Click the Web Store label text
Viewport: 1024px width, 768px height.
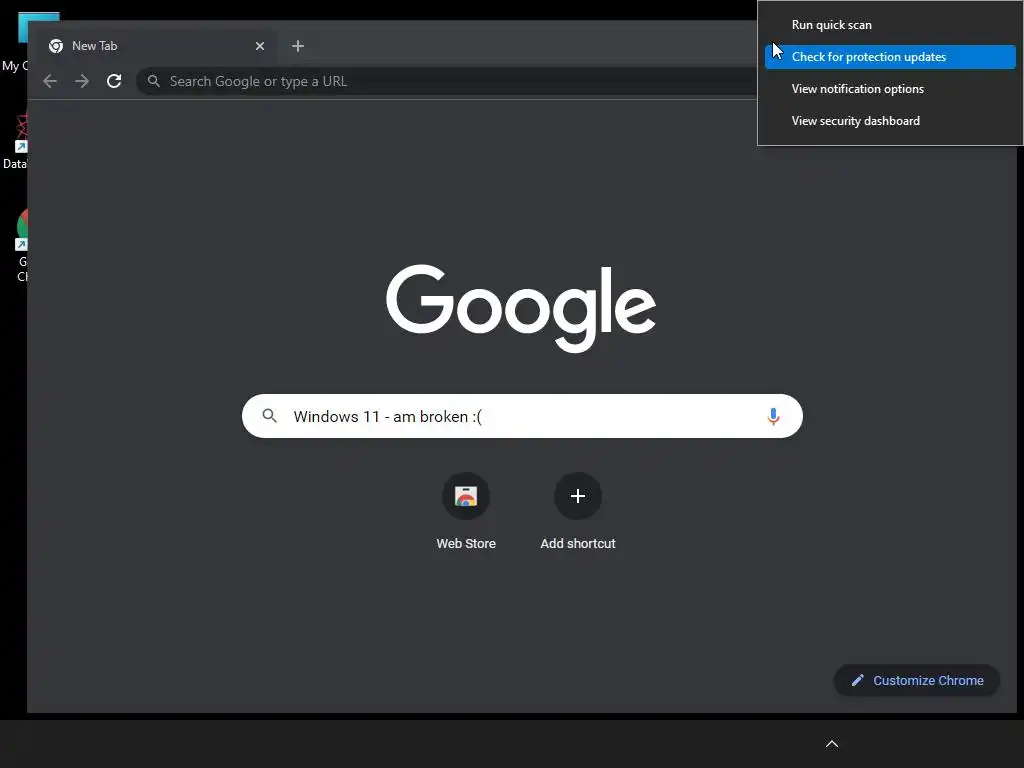(x=466, y=543)
